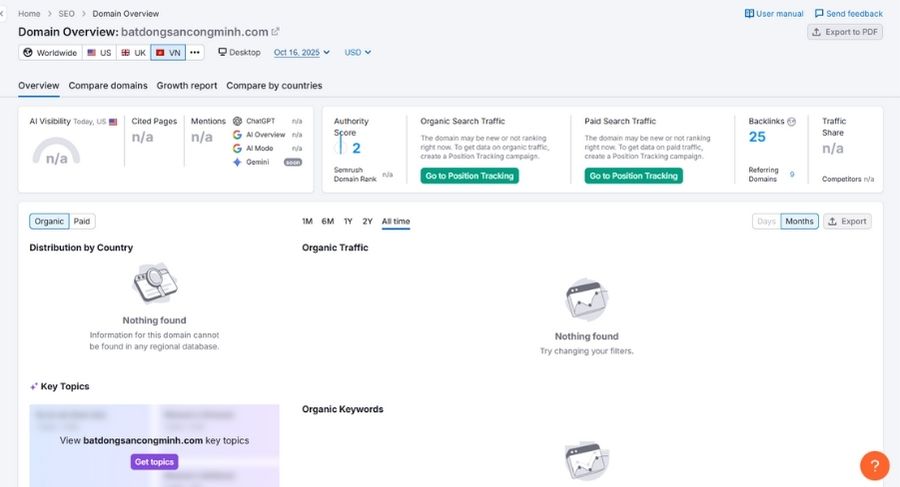Click the AI Visibility gauge showing n/a
Image resolution: width=900 pixels, height=487 pixels.
pyautogui.click(x=56, y=151)
